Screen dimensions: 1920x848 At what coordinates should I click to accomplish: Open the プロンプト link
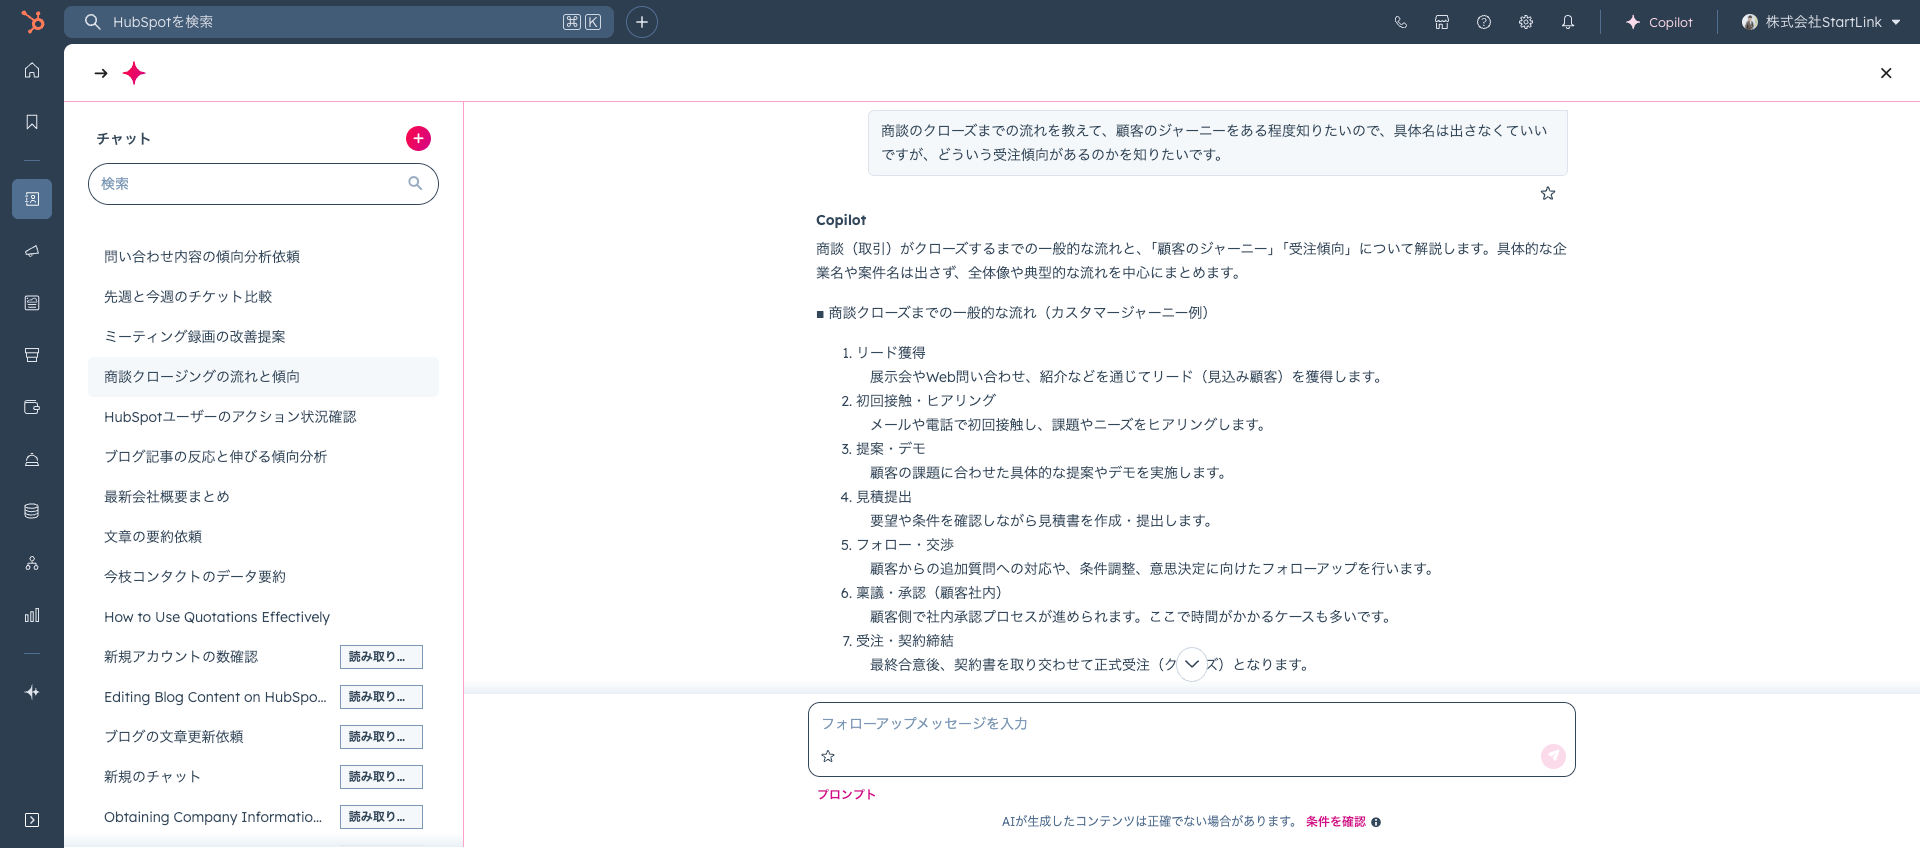(846, 795)
